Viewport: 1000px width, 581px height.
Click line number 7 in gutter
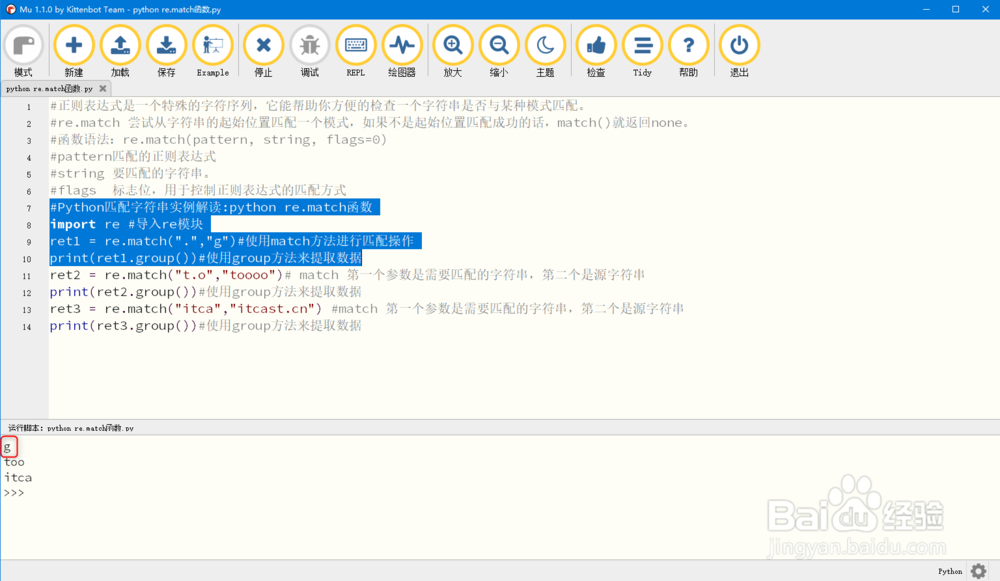tap(28, 208)
